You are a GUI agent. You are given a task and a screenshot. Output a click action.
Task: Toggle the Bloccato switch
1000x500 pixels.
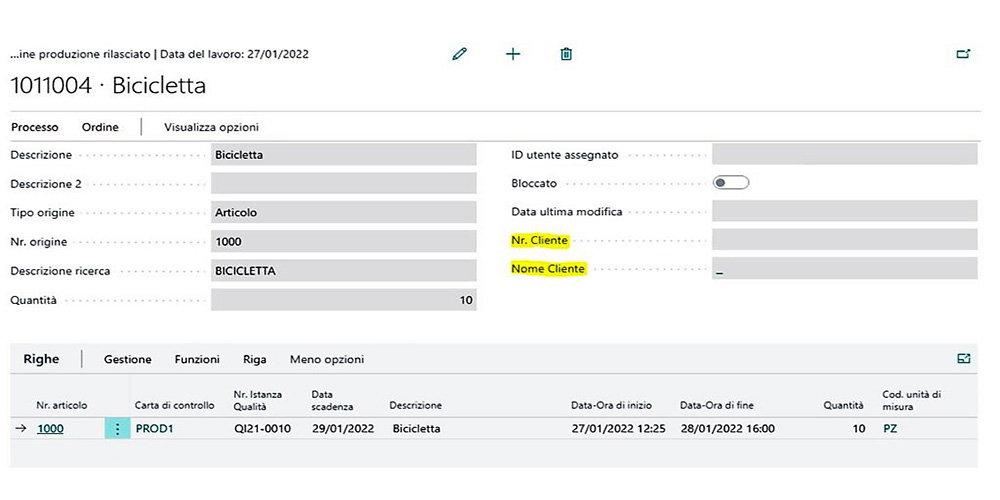pyautogui.click(x=731, y=183)
